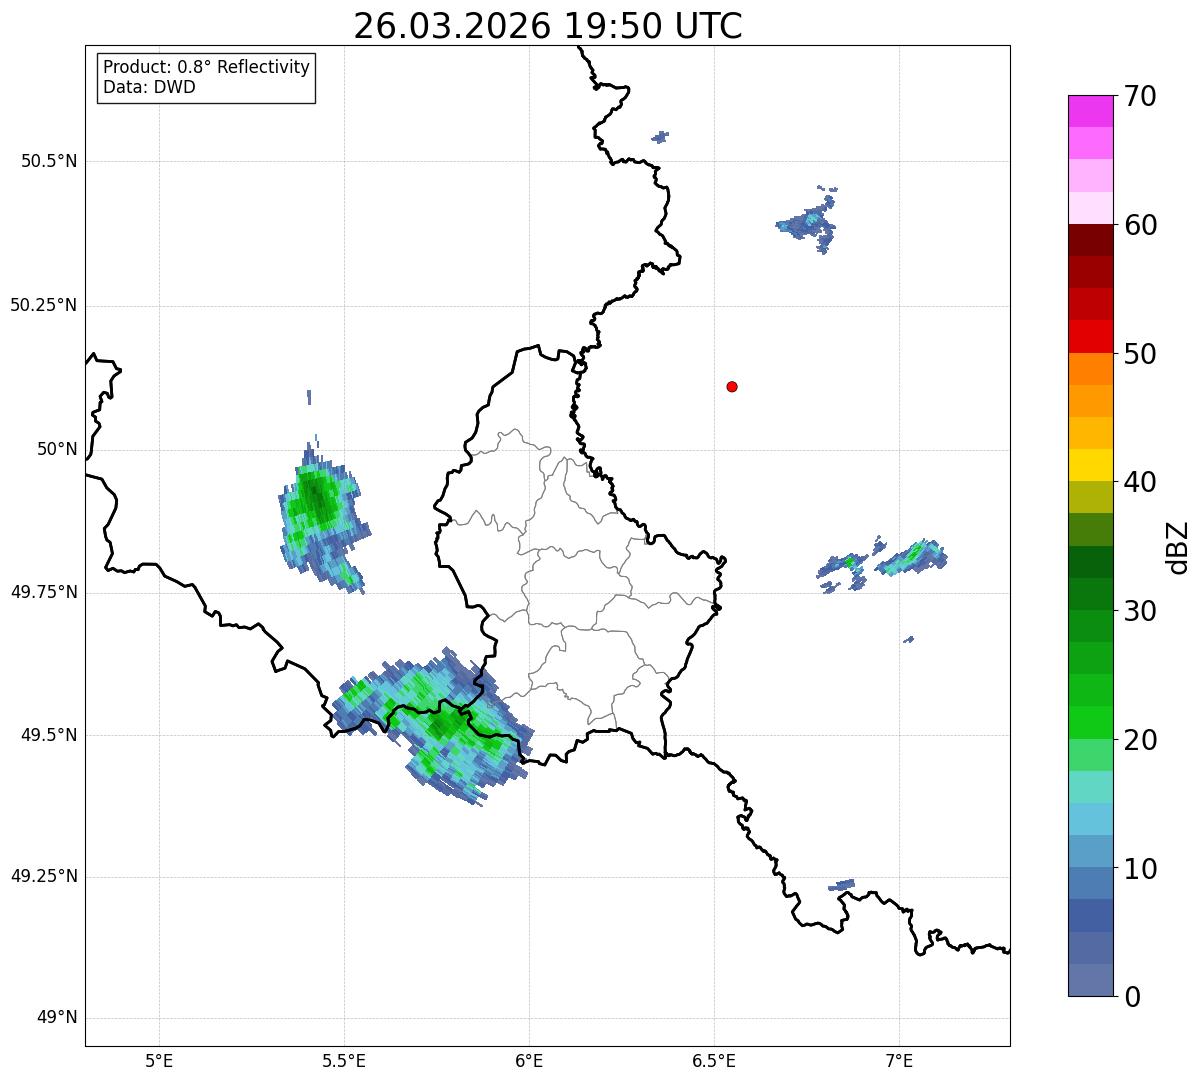Click the light cyan colorbar segment near 15
Screen dimensions: 1202x1081
pos(1091,787)
